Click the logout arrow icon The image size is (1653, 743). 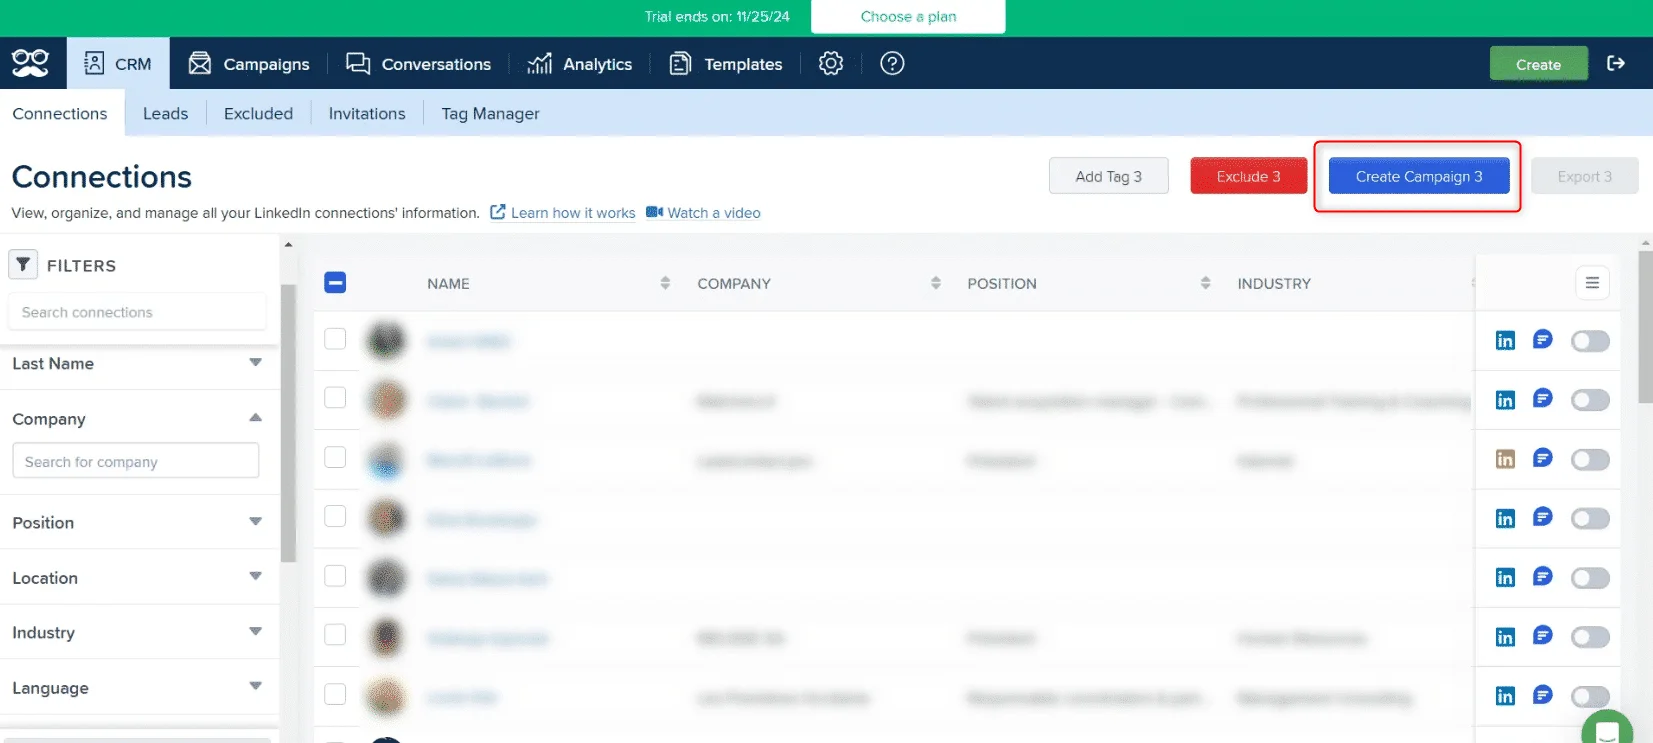tap(1616, 63)
